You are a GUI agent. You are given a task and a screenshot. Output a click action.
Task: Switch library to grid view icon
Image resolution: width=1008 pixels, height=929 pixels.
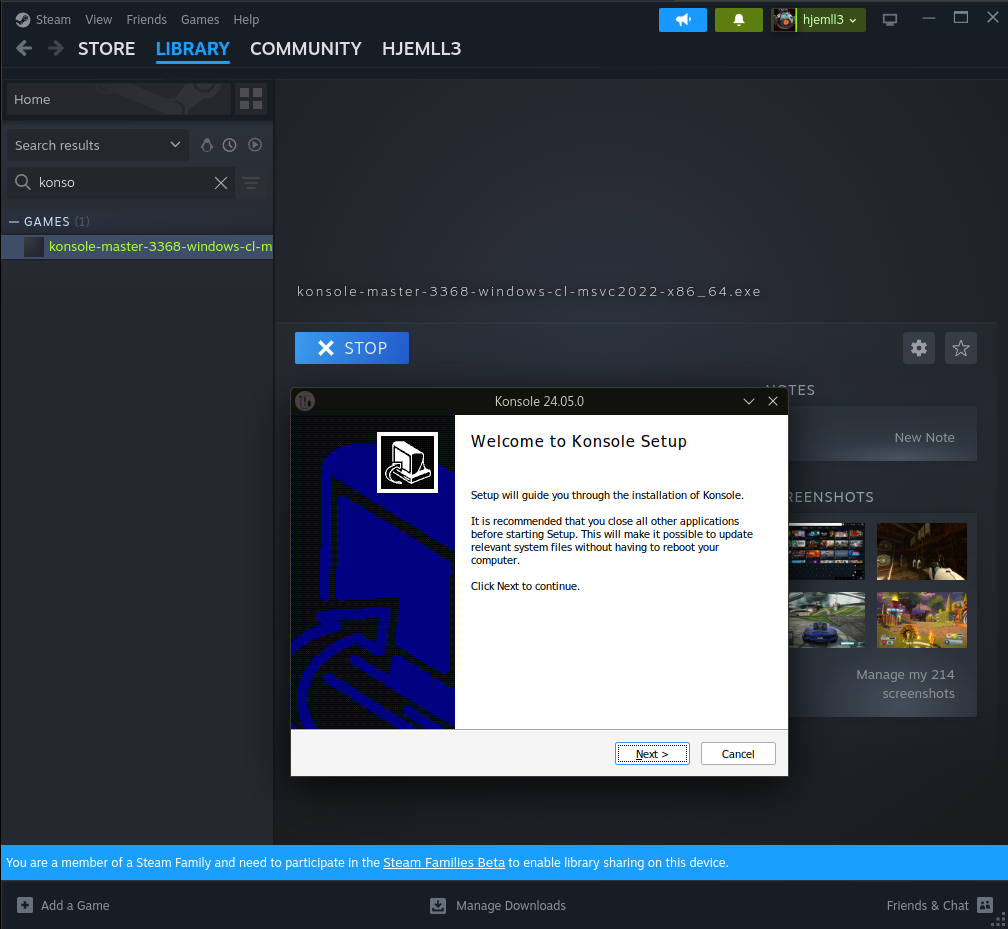250,99
